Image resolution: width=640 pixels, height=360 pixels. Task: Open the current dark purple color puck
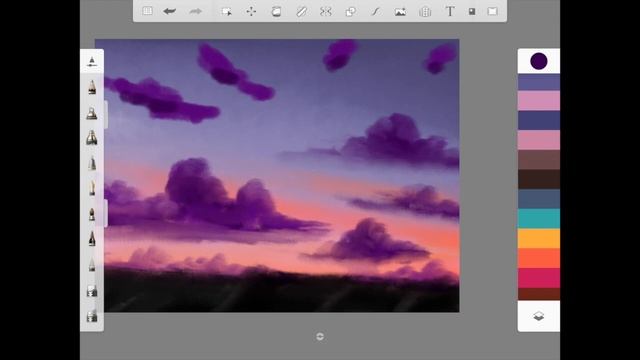click(539, 61)
